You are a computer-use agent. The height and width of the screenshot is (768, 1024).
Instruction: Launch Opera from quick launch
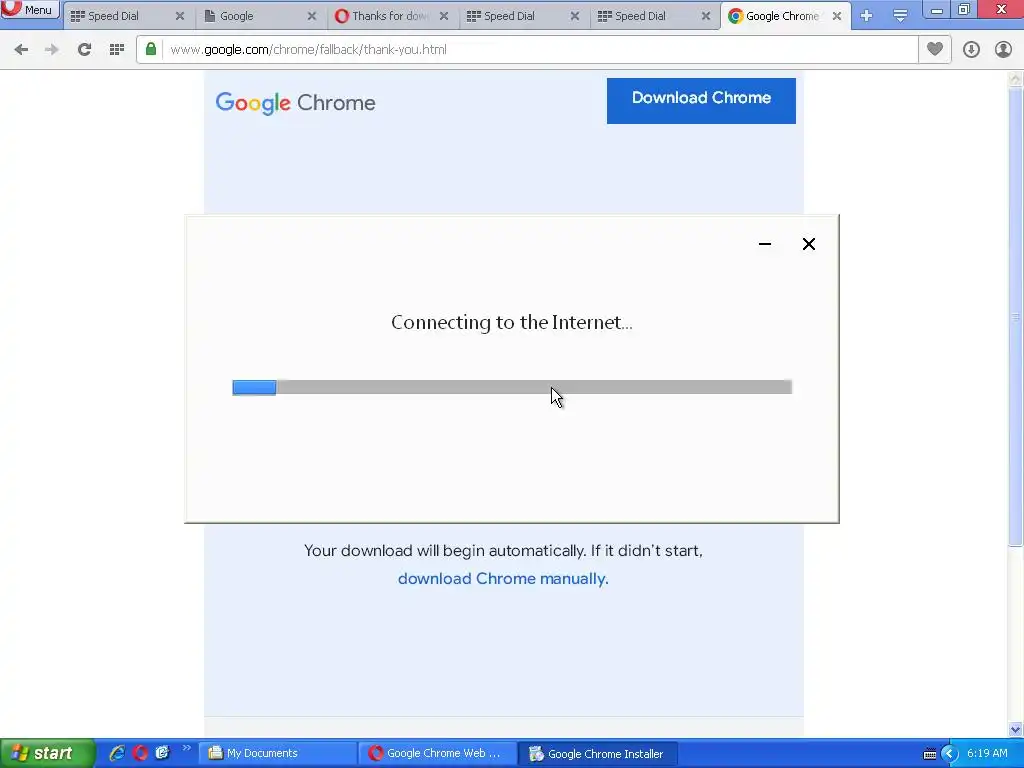pyautogui.click(x=140, y=753)
